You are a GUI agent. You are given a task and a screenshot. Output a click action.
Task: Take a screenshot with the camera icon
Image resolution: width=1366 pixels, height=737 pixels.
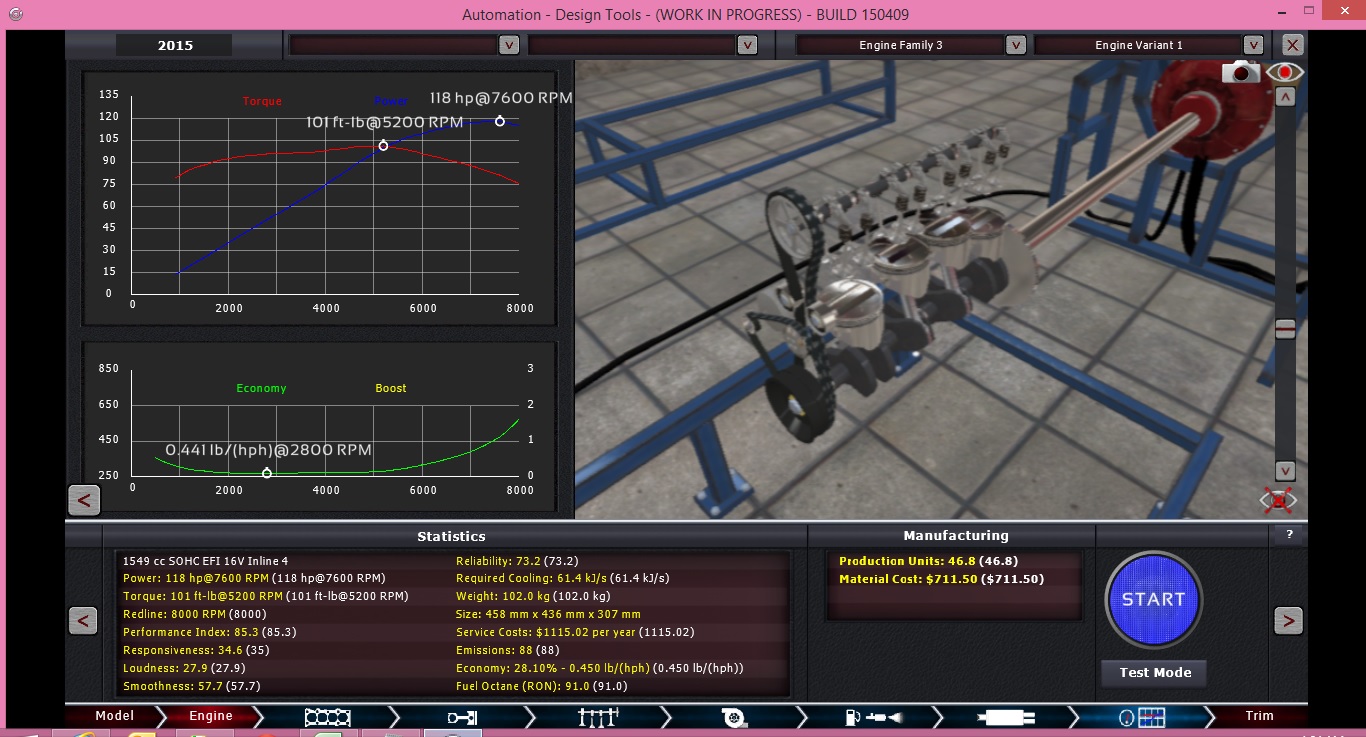[1241, 72]
